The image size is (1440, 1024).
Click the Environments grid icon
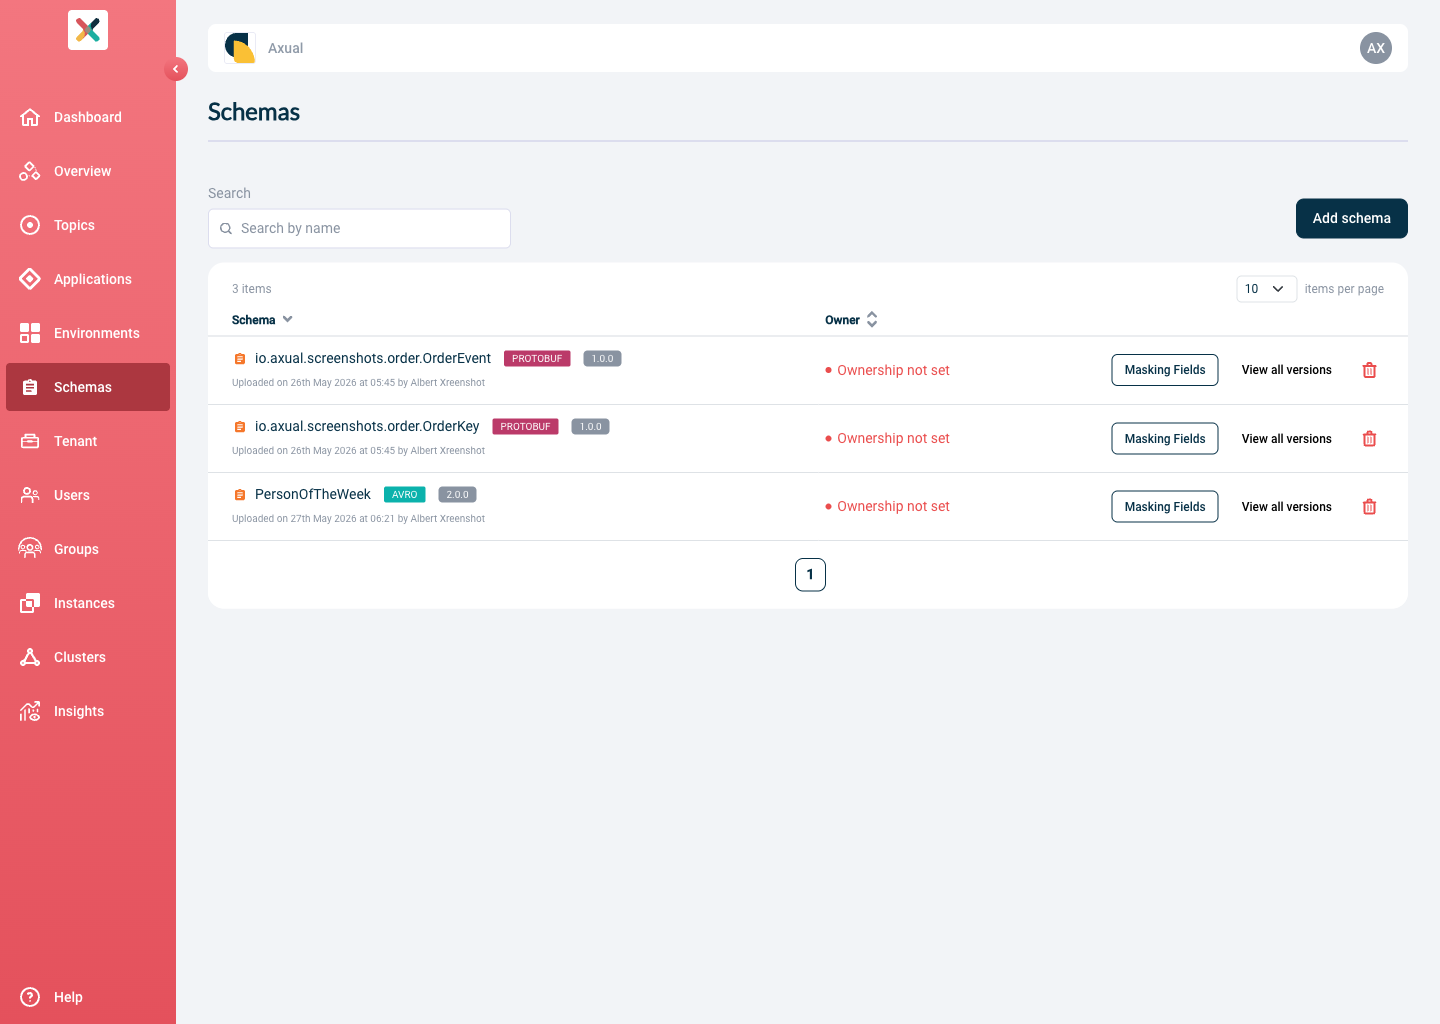coord(30,333)
